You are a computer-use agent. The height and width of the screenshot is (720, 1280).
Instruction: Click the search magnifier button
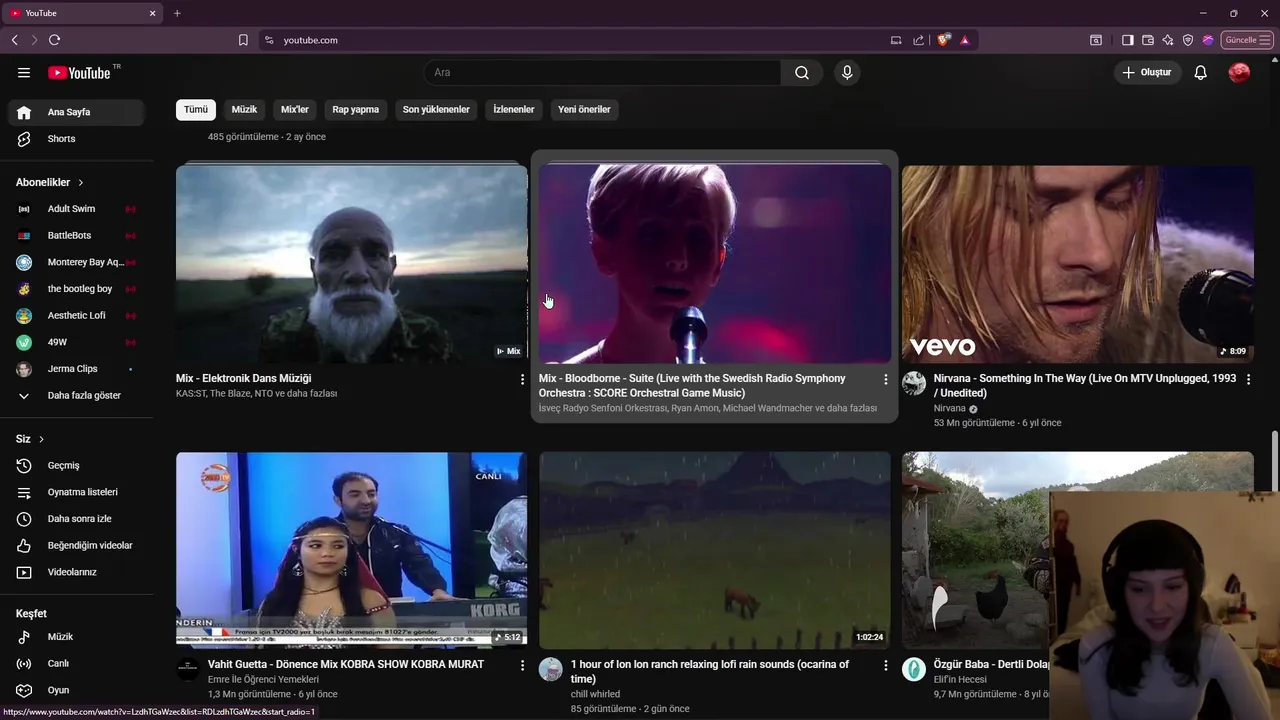pos(802,72)
